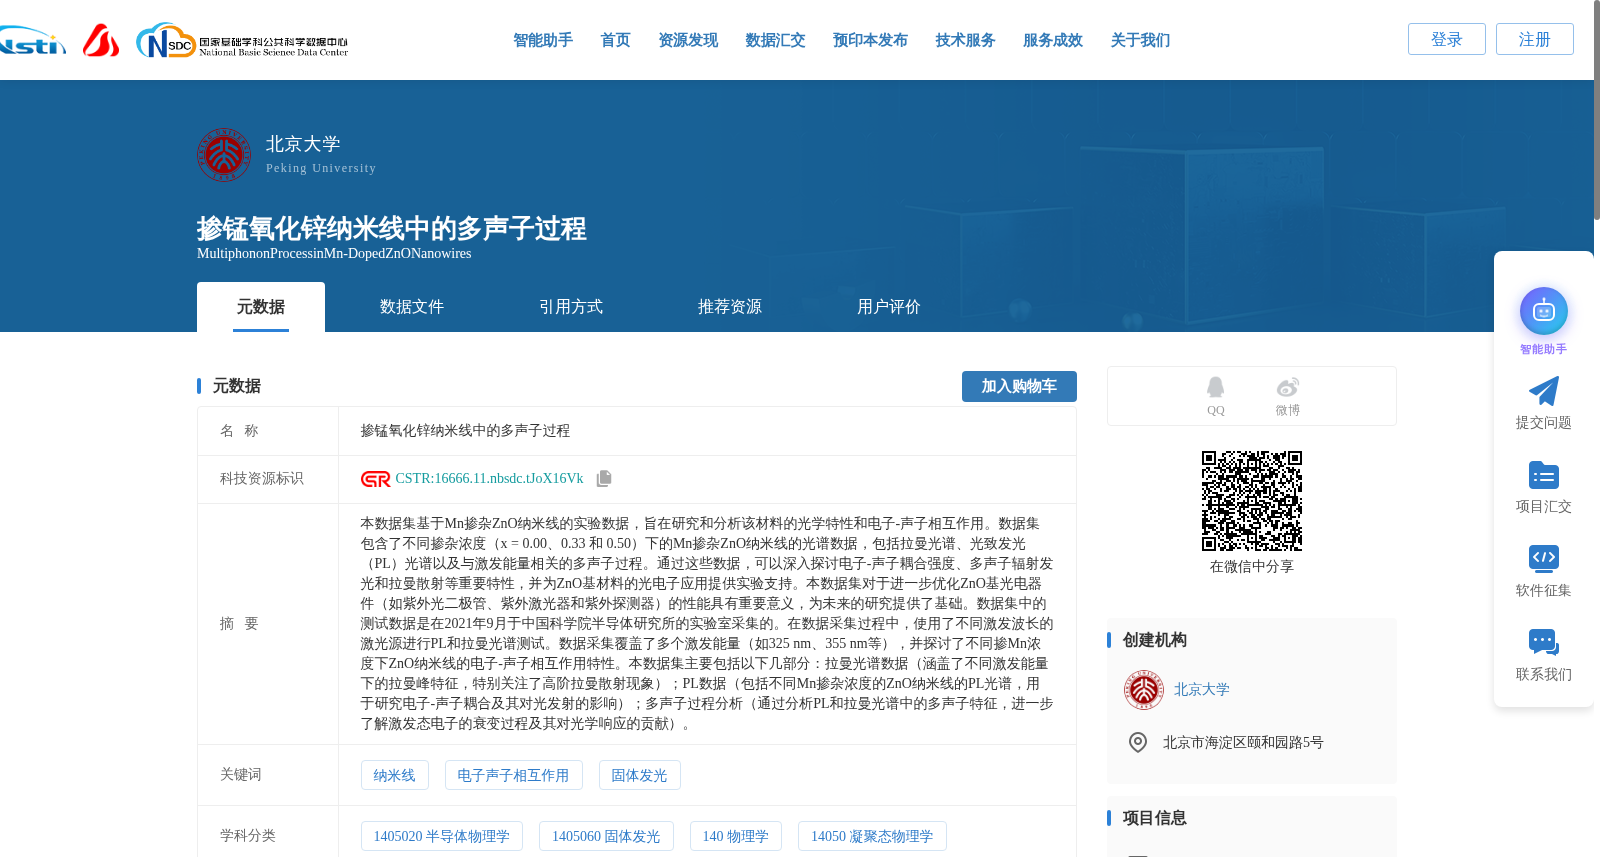Screen dimensions: 1600x857
Task: Open the CSTR:16666.11.nbsdc.tJoX16Vk link
Action: point(489,479)
